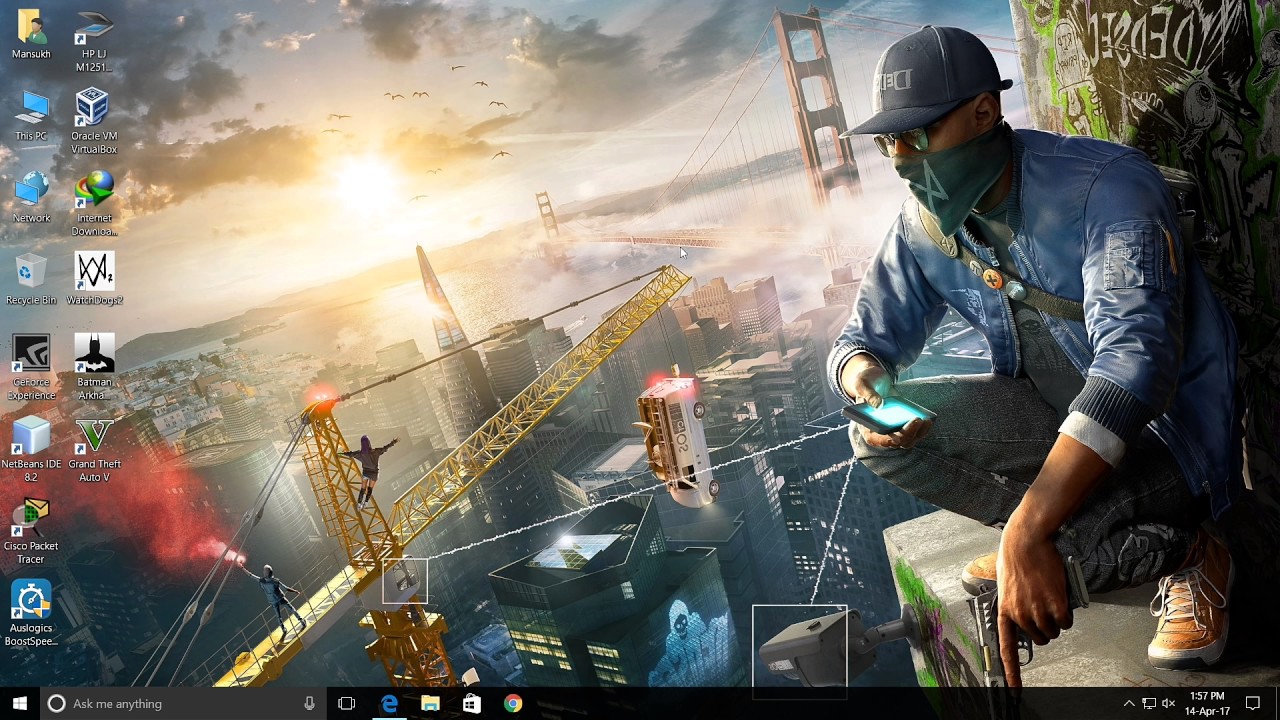Select Grand Theft Auto V shortcut
This screenshot has height=720, width=1280.
pos(94,450)
